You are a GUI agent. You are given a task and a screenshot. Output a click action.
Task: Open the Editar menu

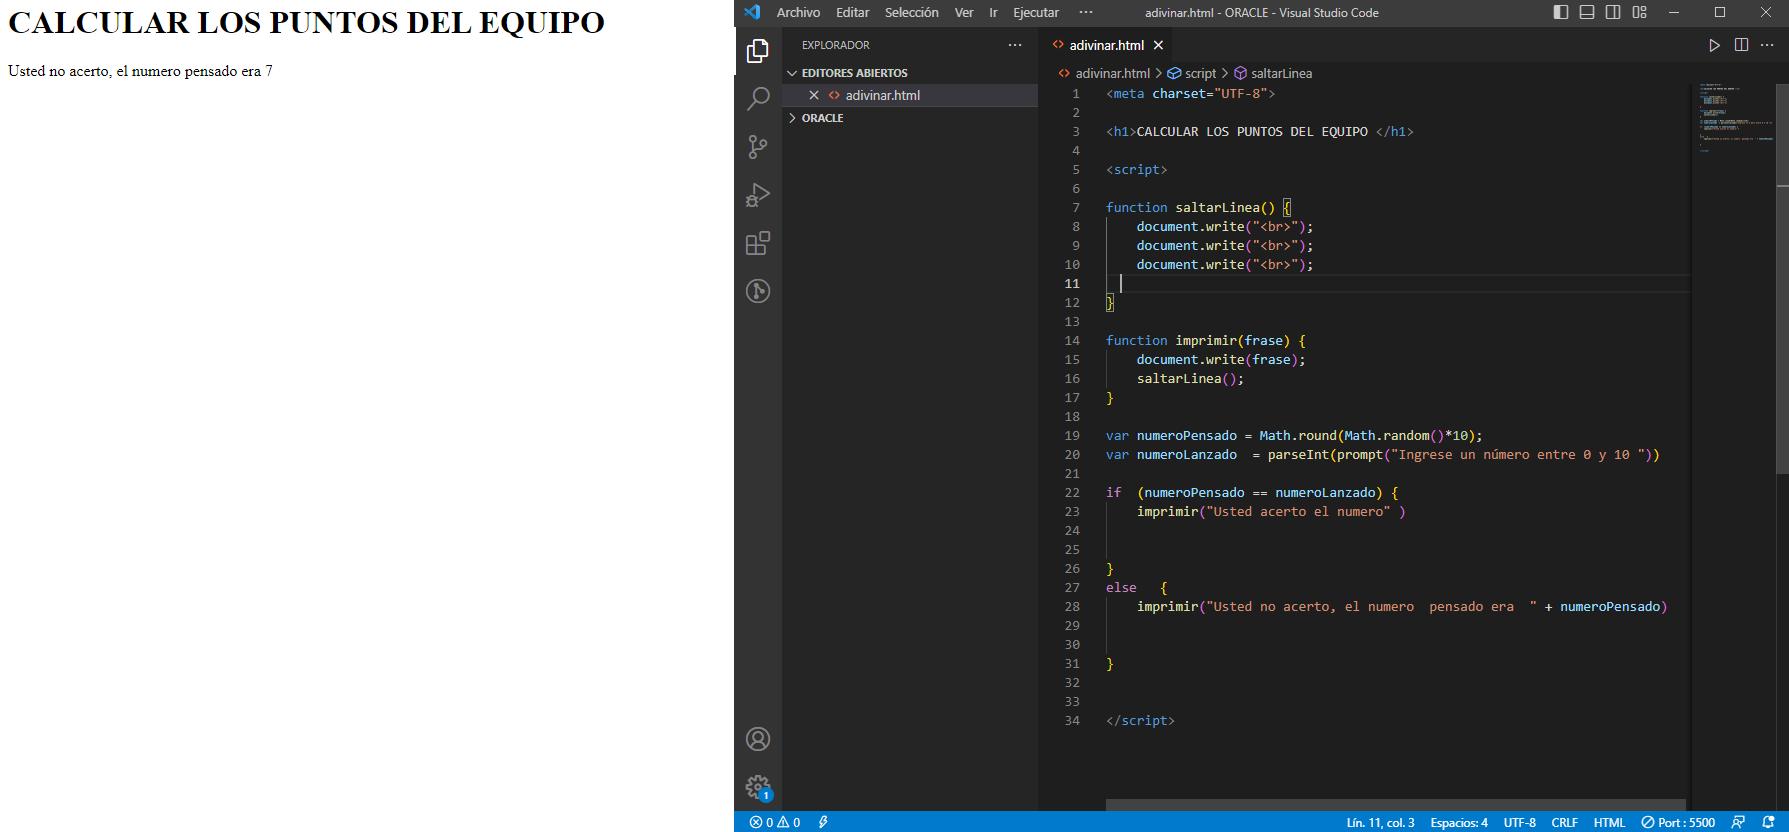pyautogui.click(x=853, y=12)
